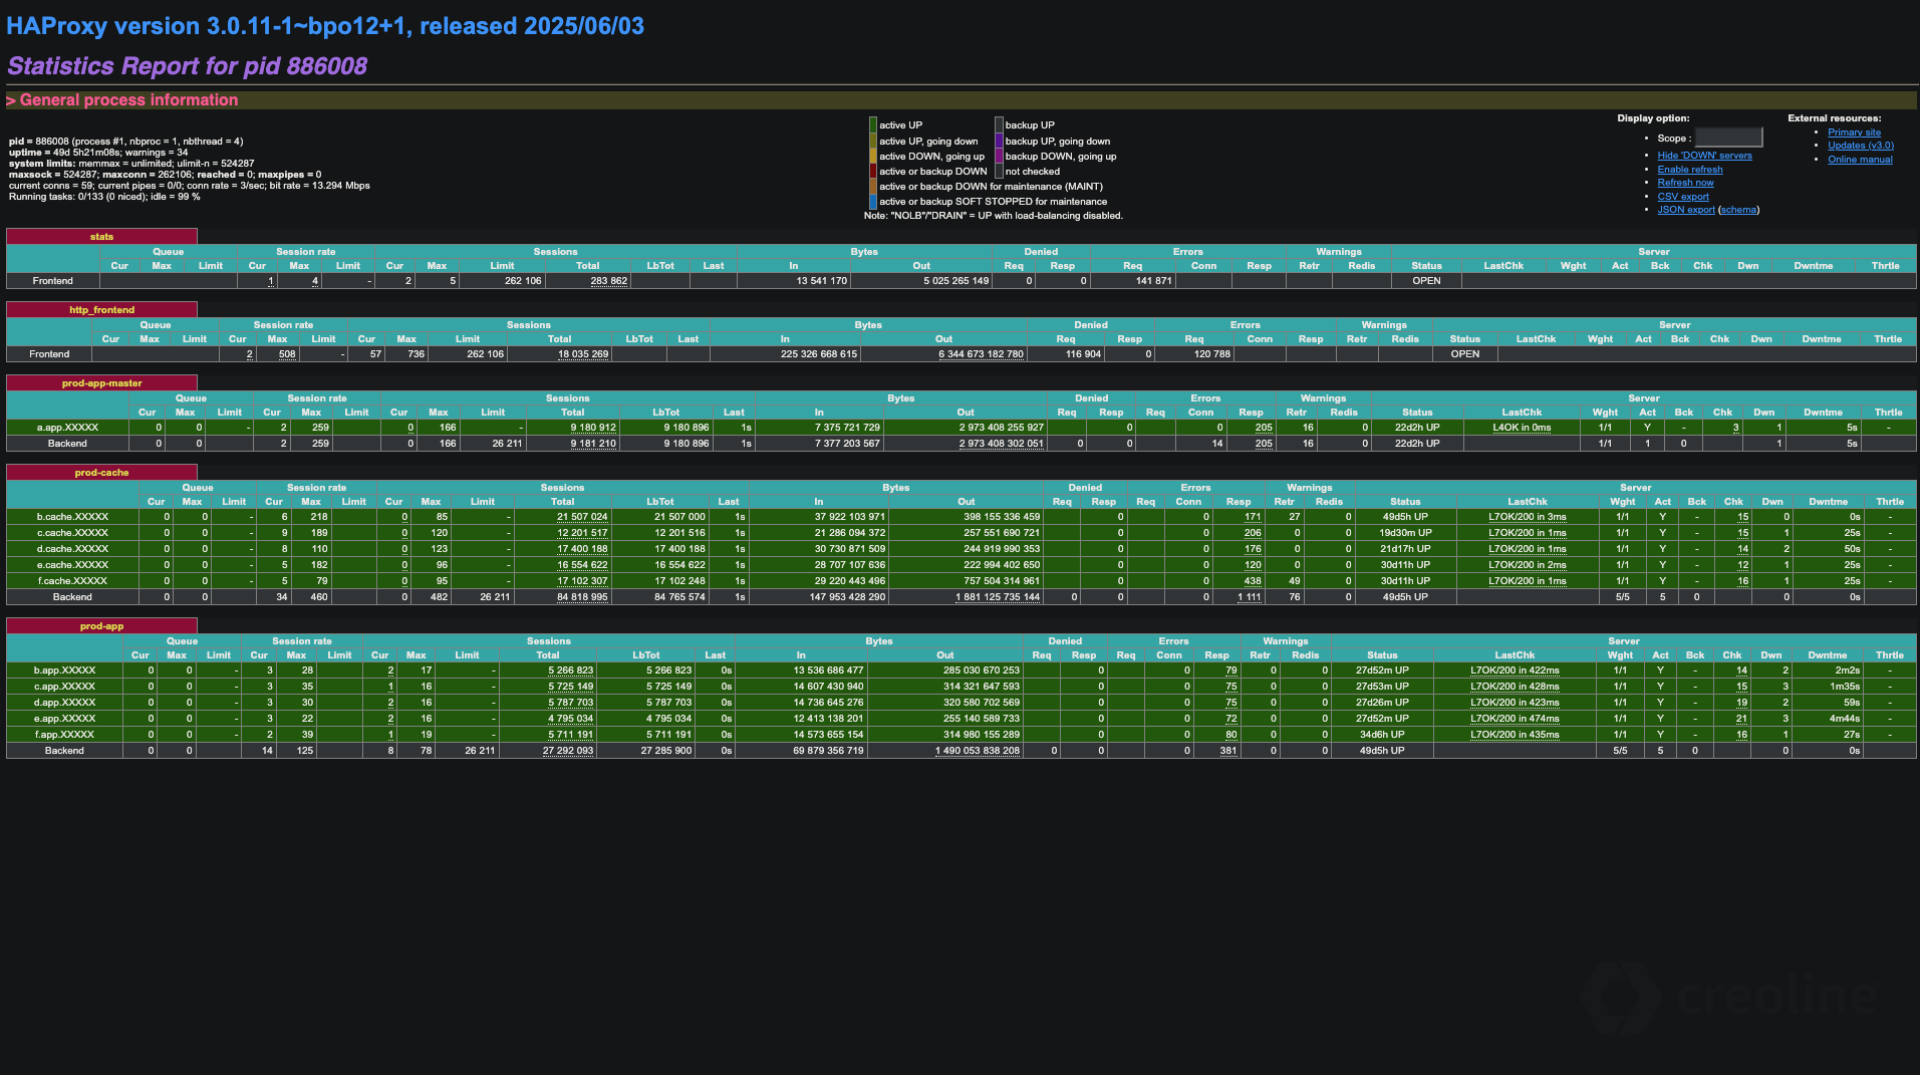Click sessions total '283 862' in stats
This screenshot has width=1920, height=1075.
point(609,281)
